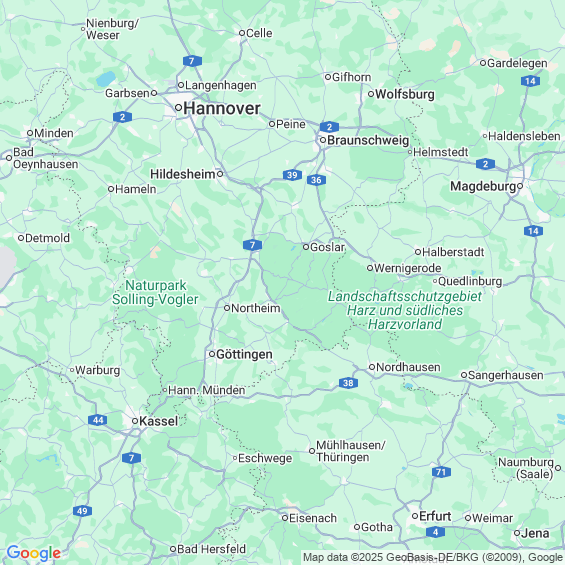
Task: Click the A44 highway shield near Kassel
Action: pyautogui.click(x=98, y=420)
